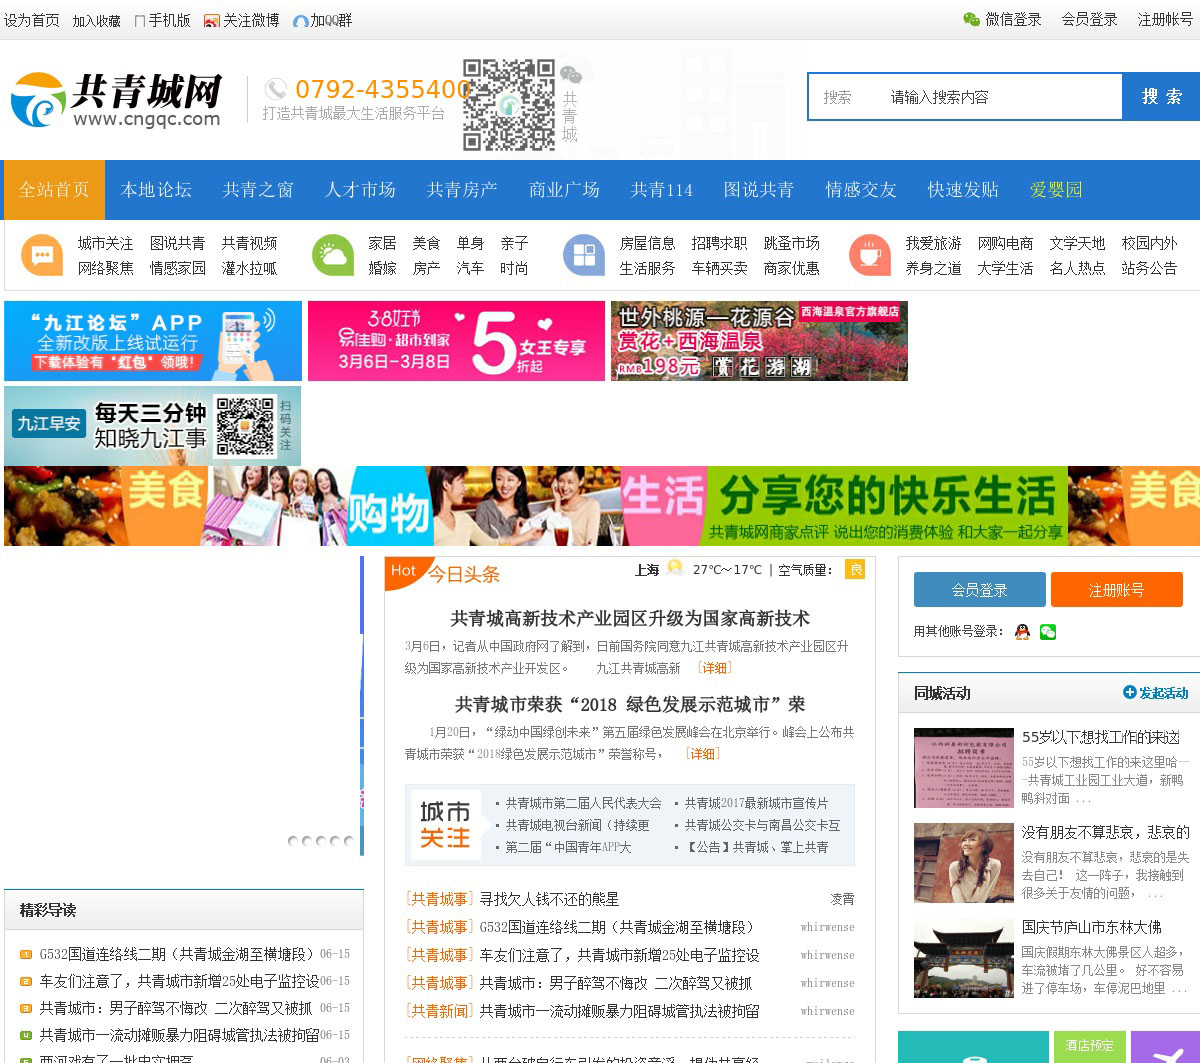1200x1063 pixels.
Task: Click the red coffee cup category icon
Action: [x=870, y=255]
